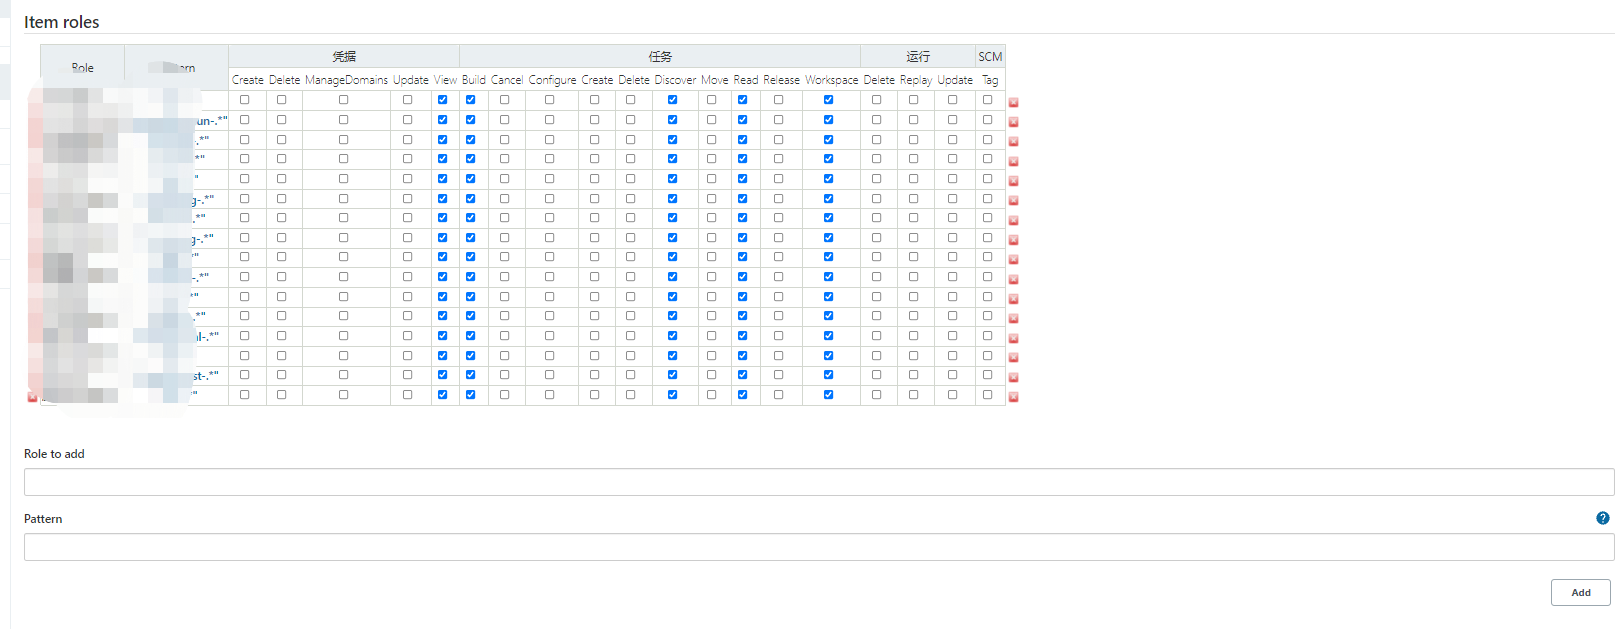Image resolution: width=1623 pixels, height=629 pixels.
Task: Check run Replay in the bottom row
Action: pos(913,395)
